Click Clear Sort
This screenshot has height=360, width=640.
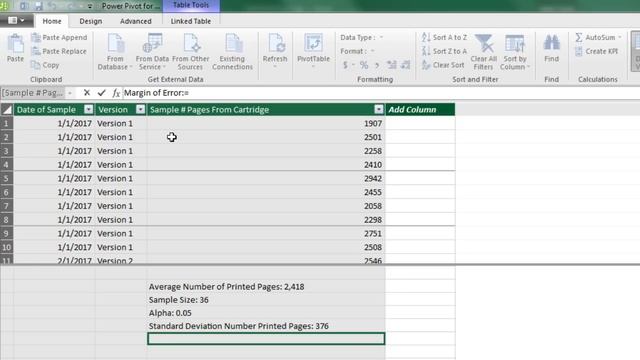pos(443,65)
